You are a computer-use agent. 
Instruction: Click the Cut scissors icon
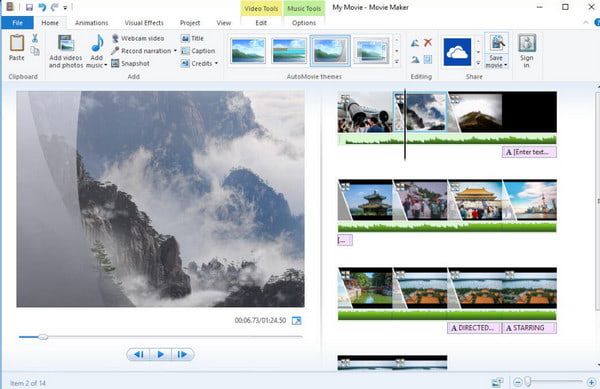pyautogui.click(x=35, y=38)
